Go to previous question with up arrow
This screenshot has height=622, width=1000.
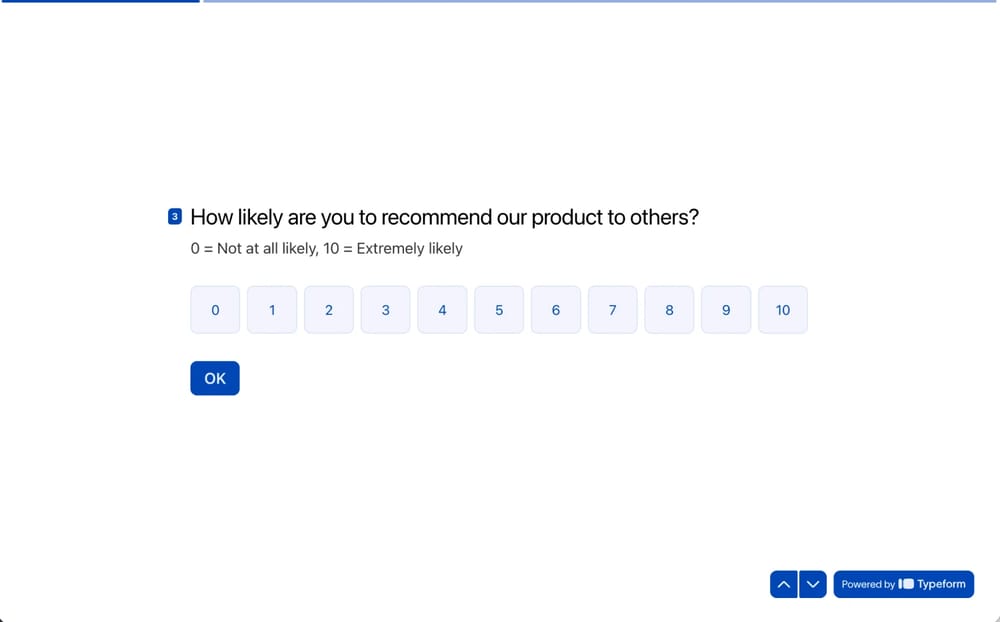[784, 584]
